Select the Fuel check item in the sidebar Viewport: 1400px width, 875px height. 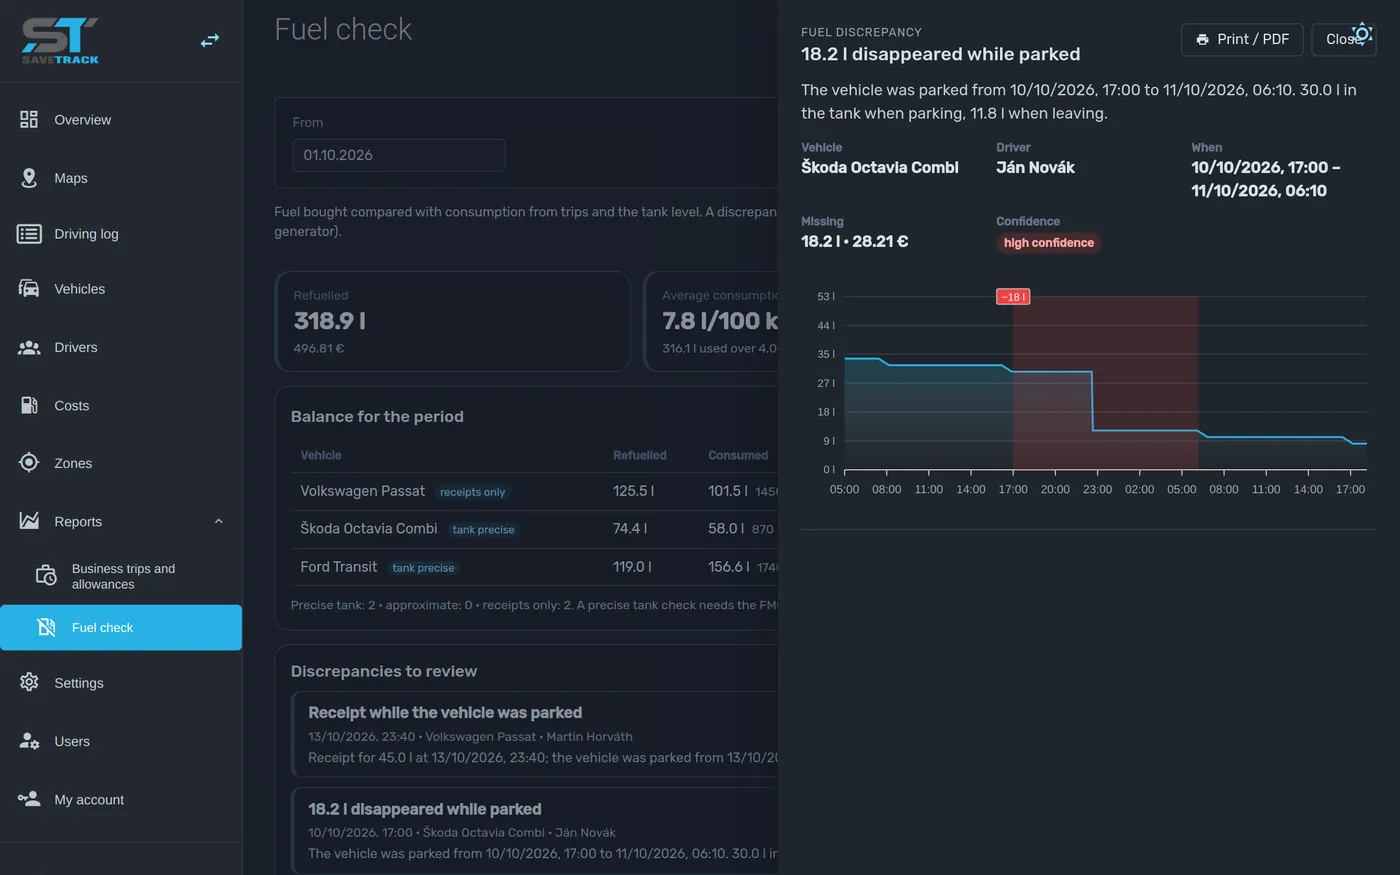pos(121,627)
